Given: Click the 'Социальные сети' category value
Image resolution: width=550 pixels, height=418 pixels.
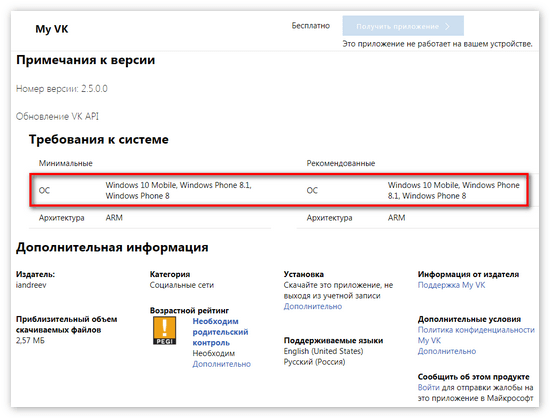Looking at the screenshot, I should click(x=182, y=285).
